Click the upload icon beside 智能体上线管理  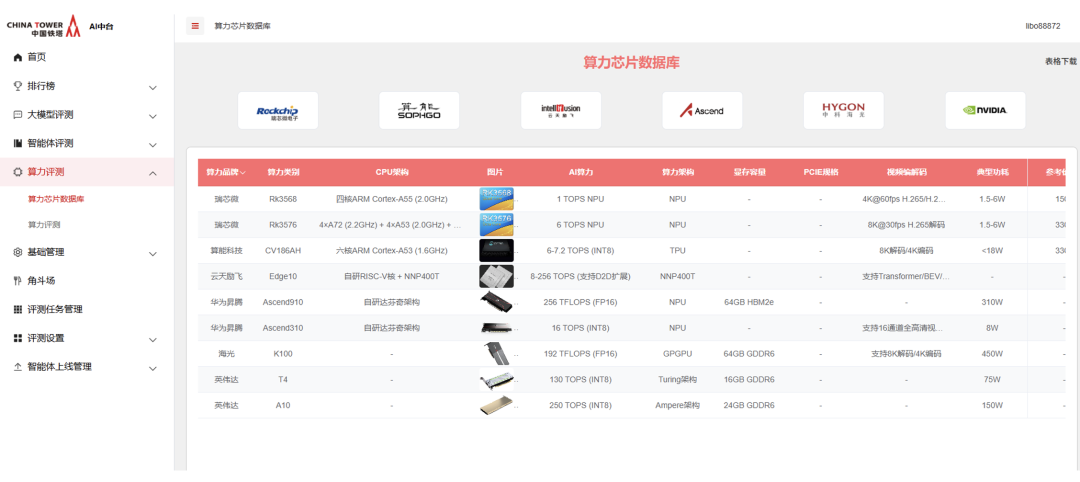coord(18,367)
